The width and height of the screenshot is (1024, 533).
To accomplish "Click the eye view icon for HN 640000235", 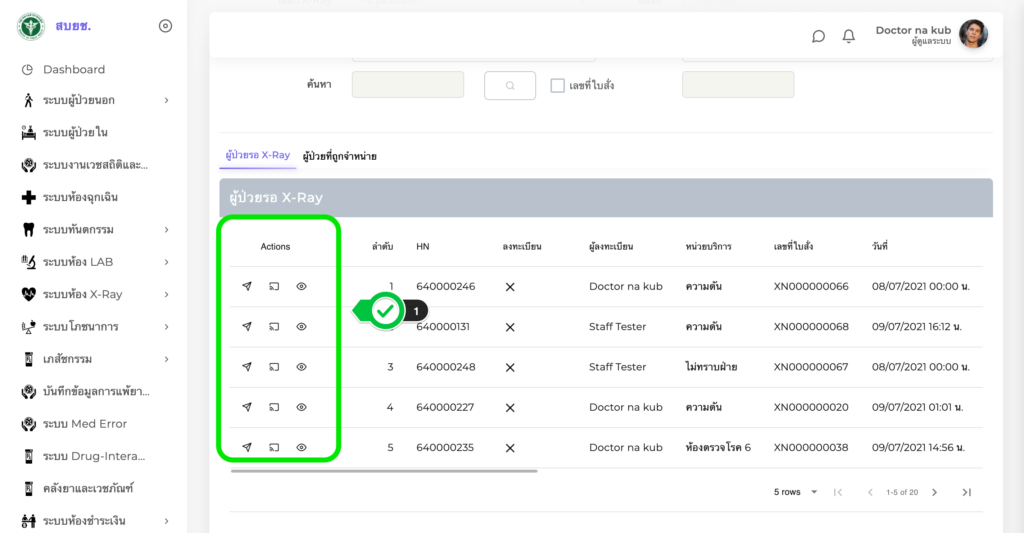I will click(301, 447).
